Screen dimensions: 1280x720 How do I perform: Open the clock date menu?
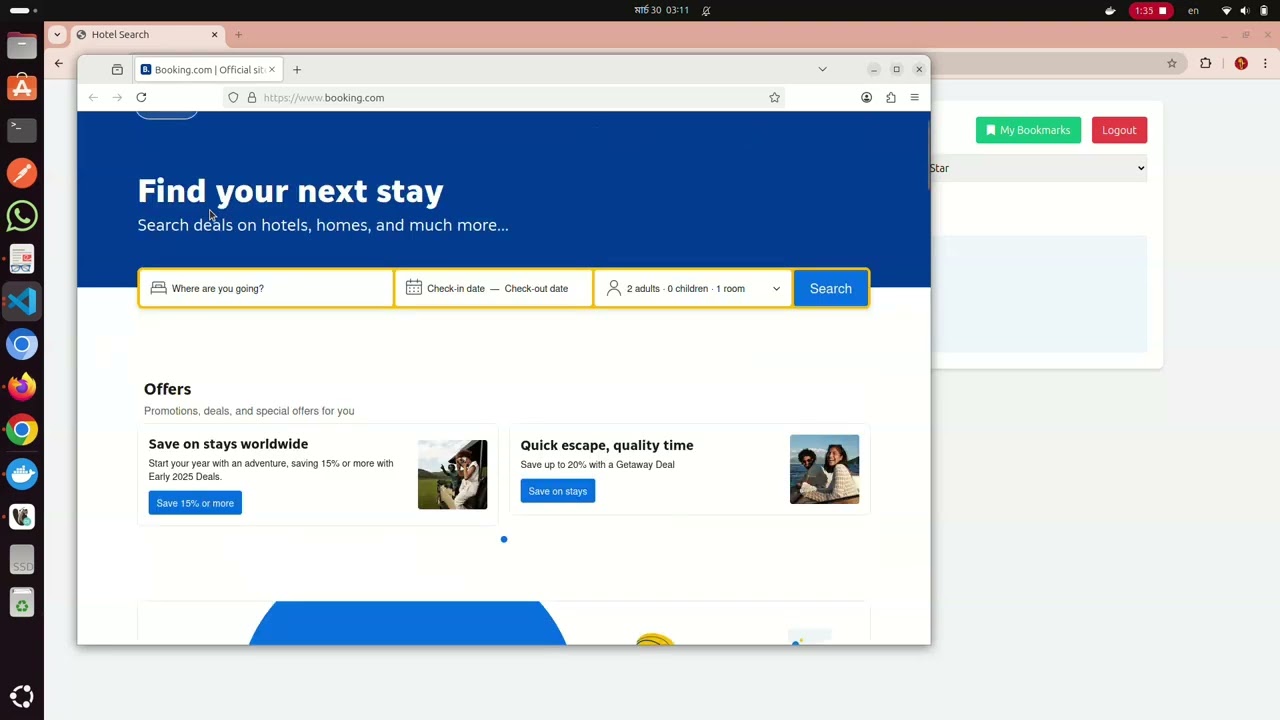click(x=662, y=10)
